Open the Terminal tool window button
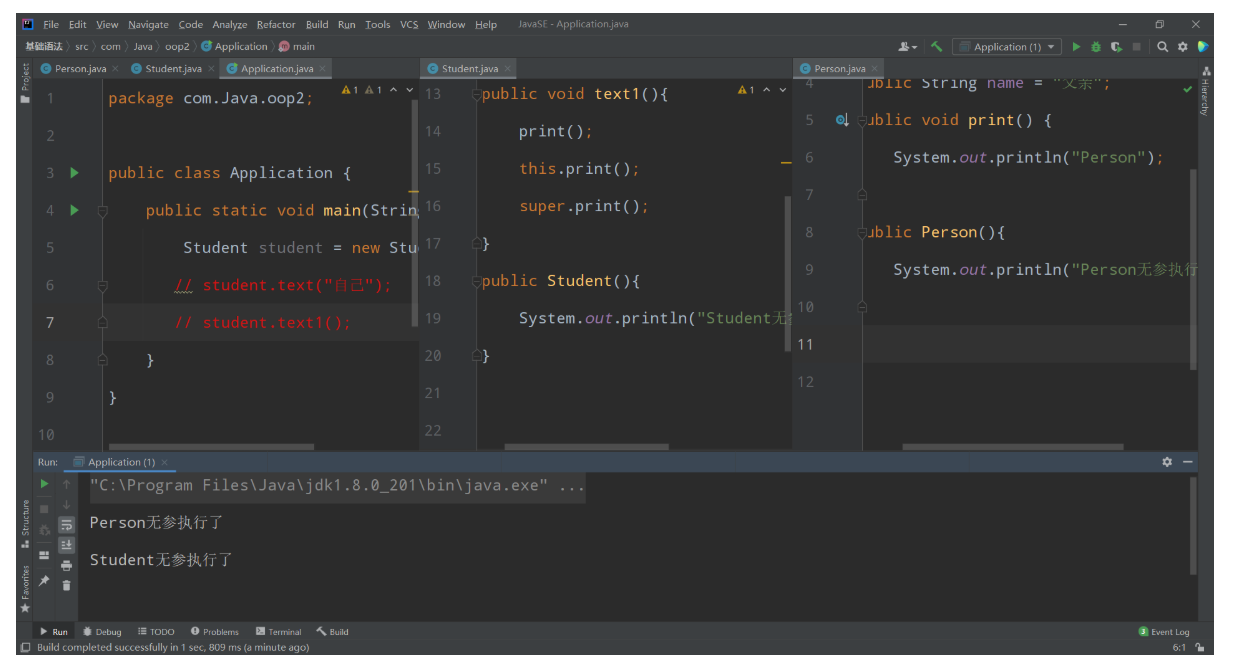The width and height of the screenshot is (1239, 663). [279, 632]
